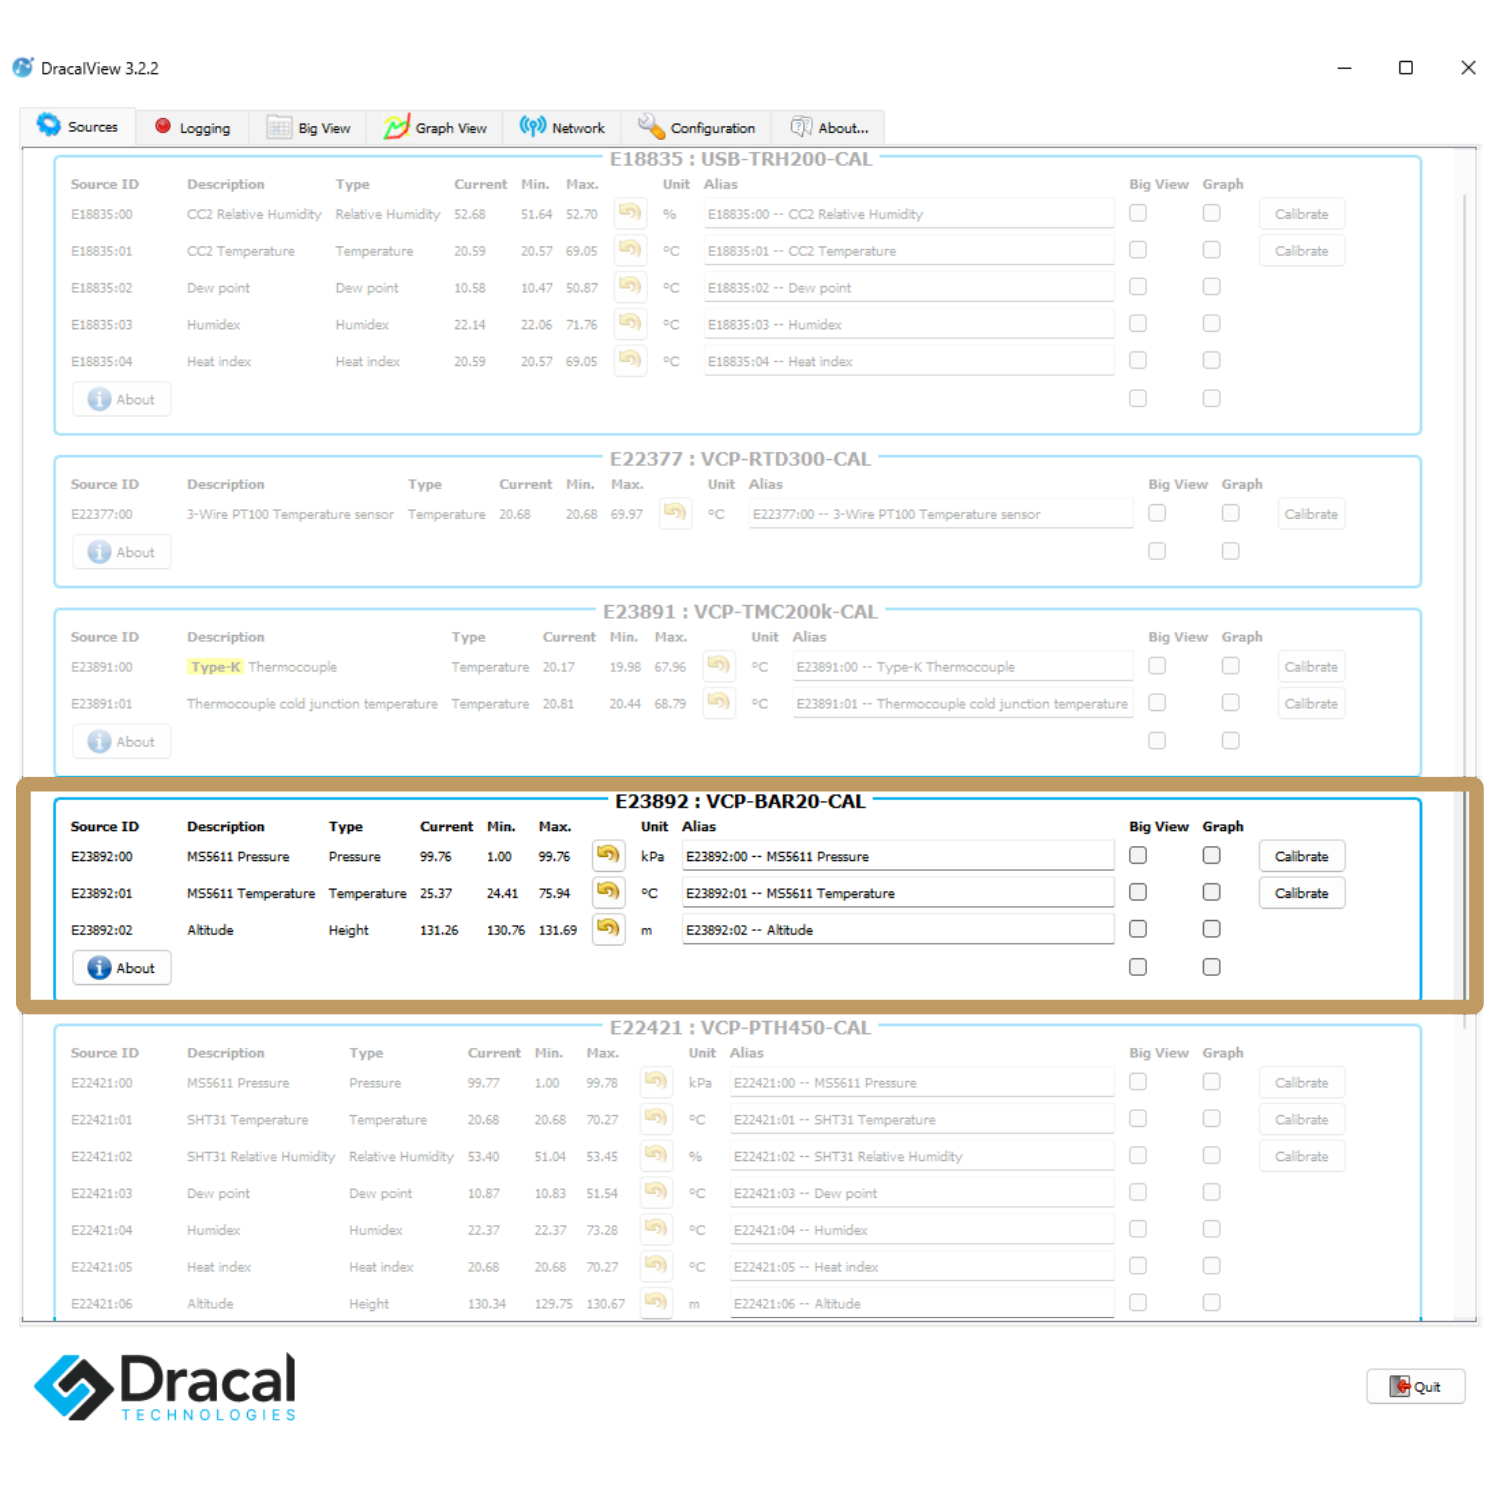This screenshot has width=1500, height=1500.
Task: Edit alias field for E23891:00 Type-K Thermocouple
Action: 963,667
